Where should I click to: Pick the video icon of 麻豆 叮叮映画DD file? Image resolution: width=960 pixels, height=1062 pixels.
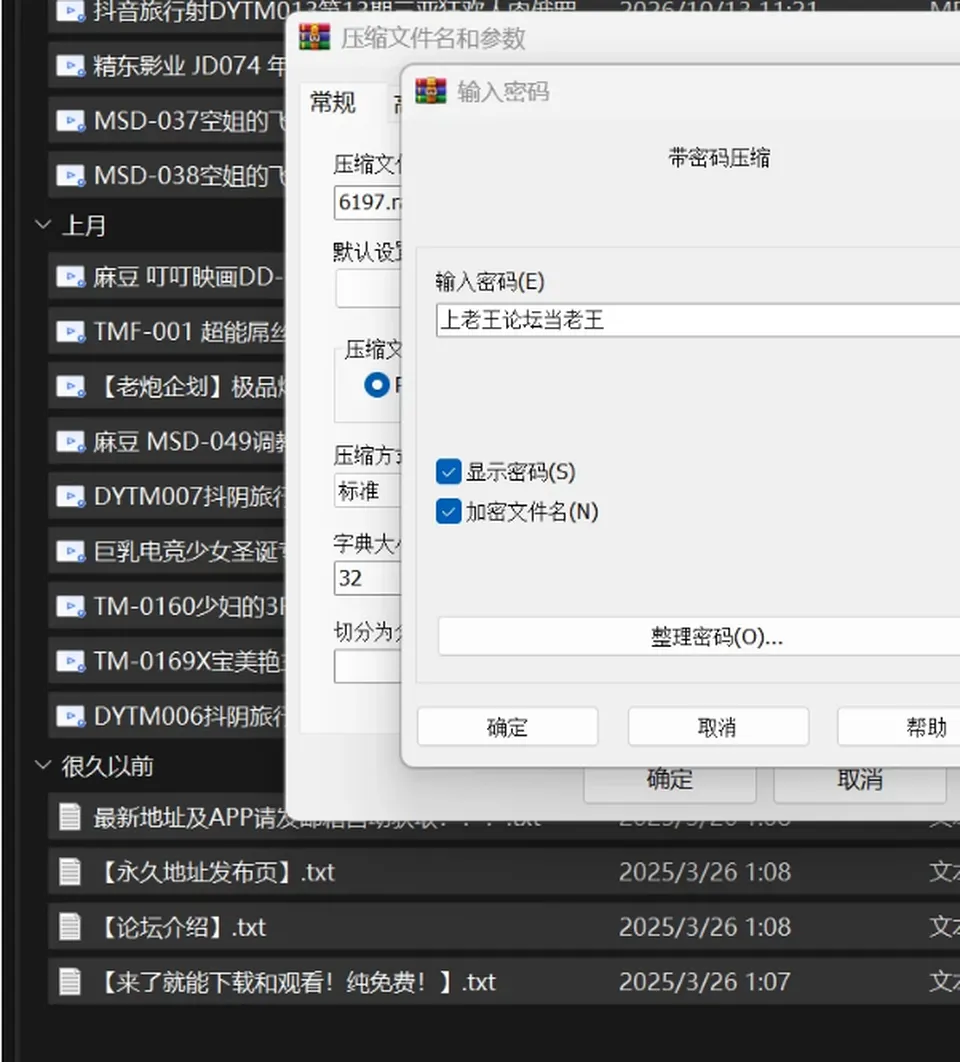70,277
